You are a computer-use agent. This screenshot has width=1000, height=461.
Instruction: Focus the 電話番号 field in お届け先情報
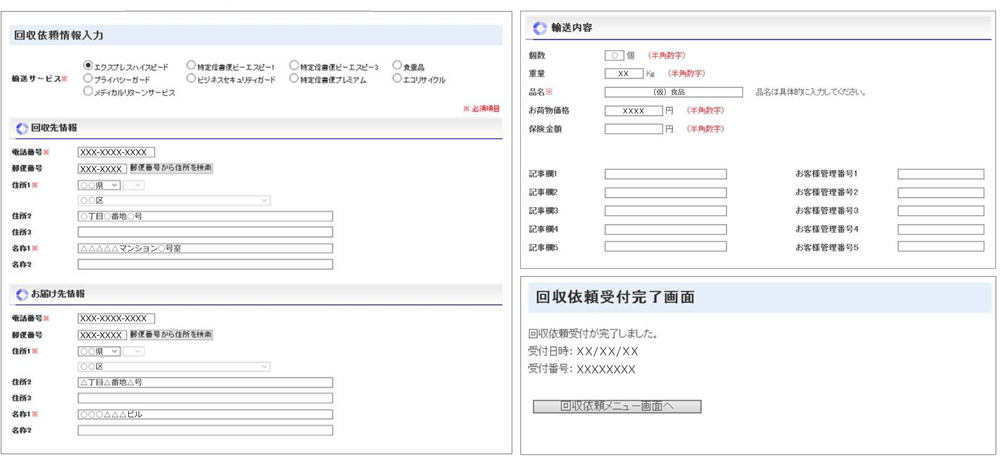click(x=116, y=319)
